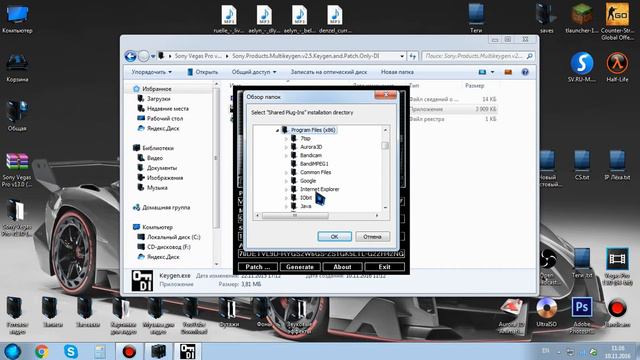This screenshot has width=640, height=360.
Task: Open the Общий доступ dropdown
Action: [x=254, y=72]
